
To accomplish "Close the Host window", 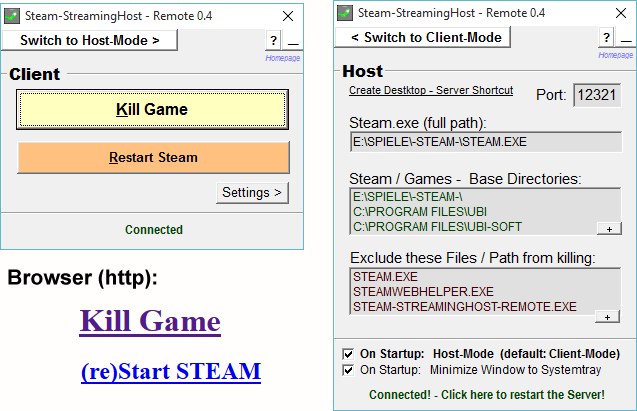I will [x=621, y=13].
